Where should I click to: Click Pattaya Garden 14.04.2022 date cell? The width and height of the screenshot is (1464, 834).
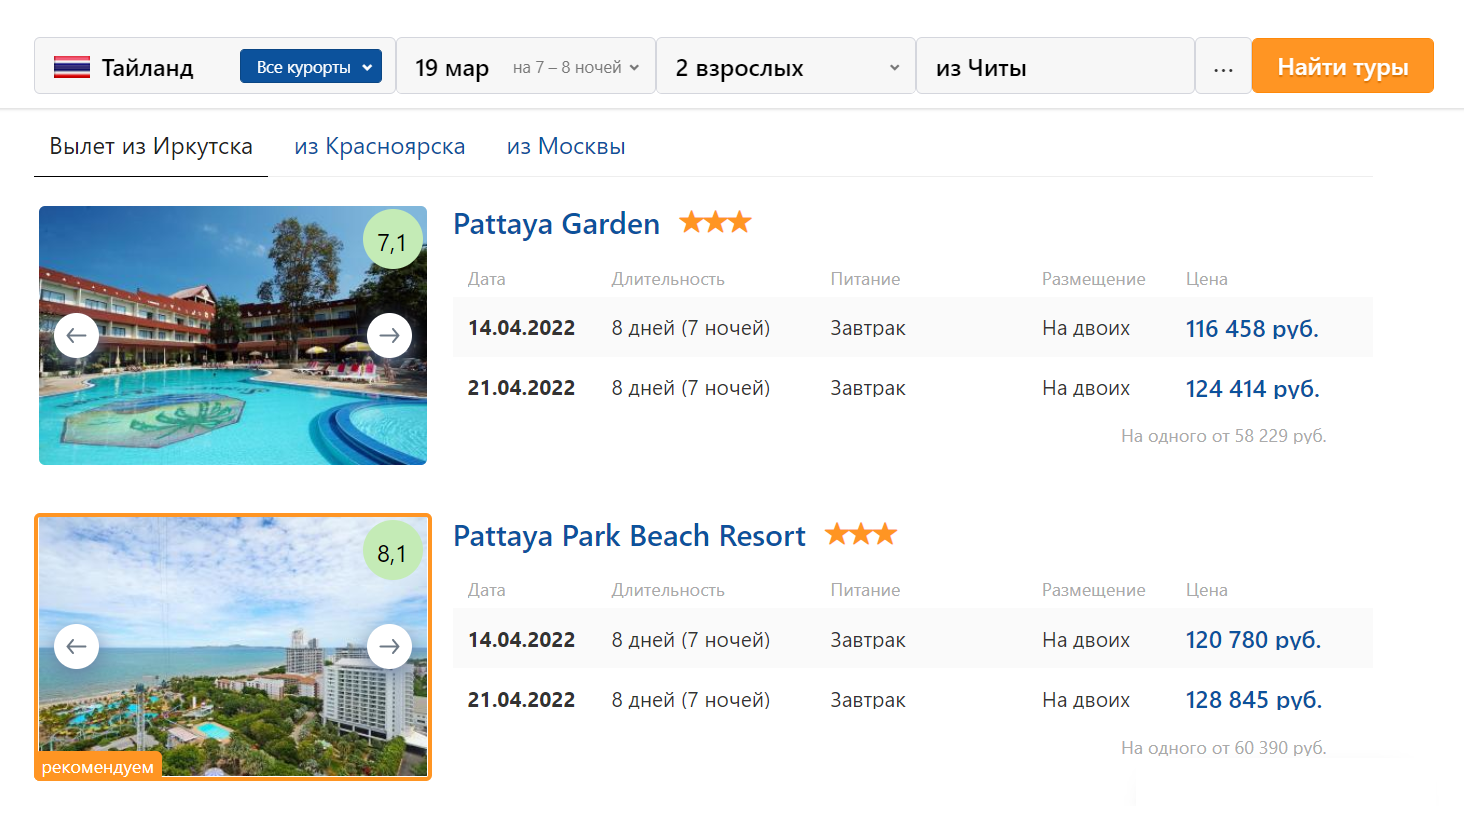pos(521,328)
